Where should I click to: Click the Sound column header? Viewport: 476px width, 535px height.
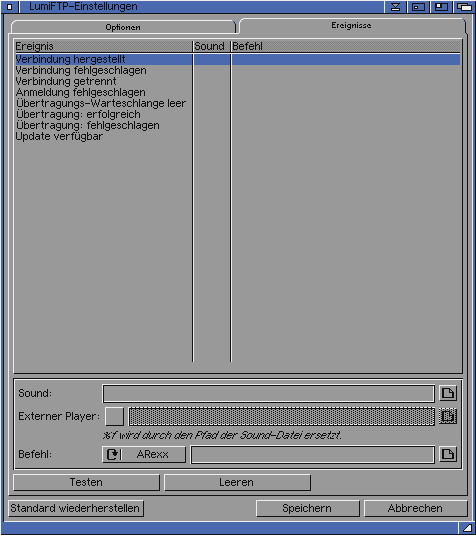(212, 46)
